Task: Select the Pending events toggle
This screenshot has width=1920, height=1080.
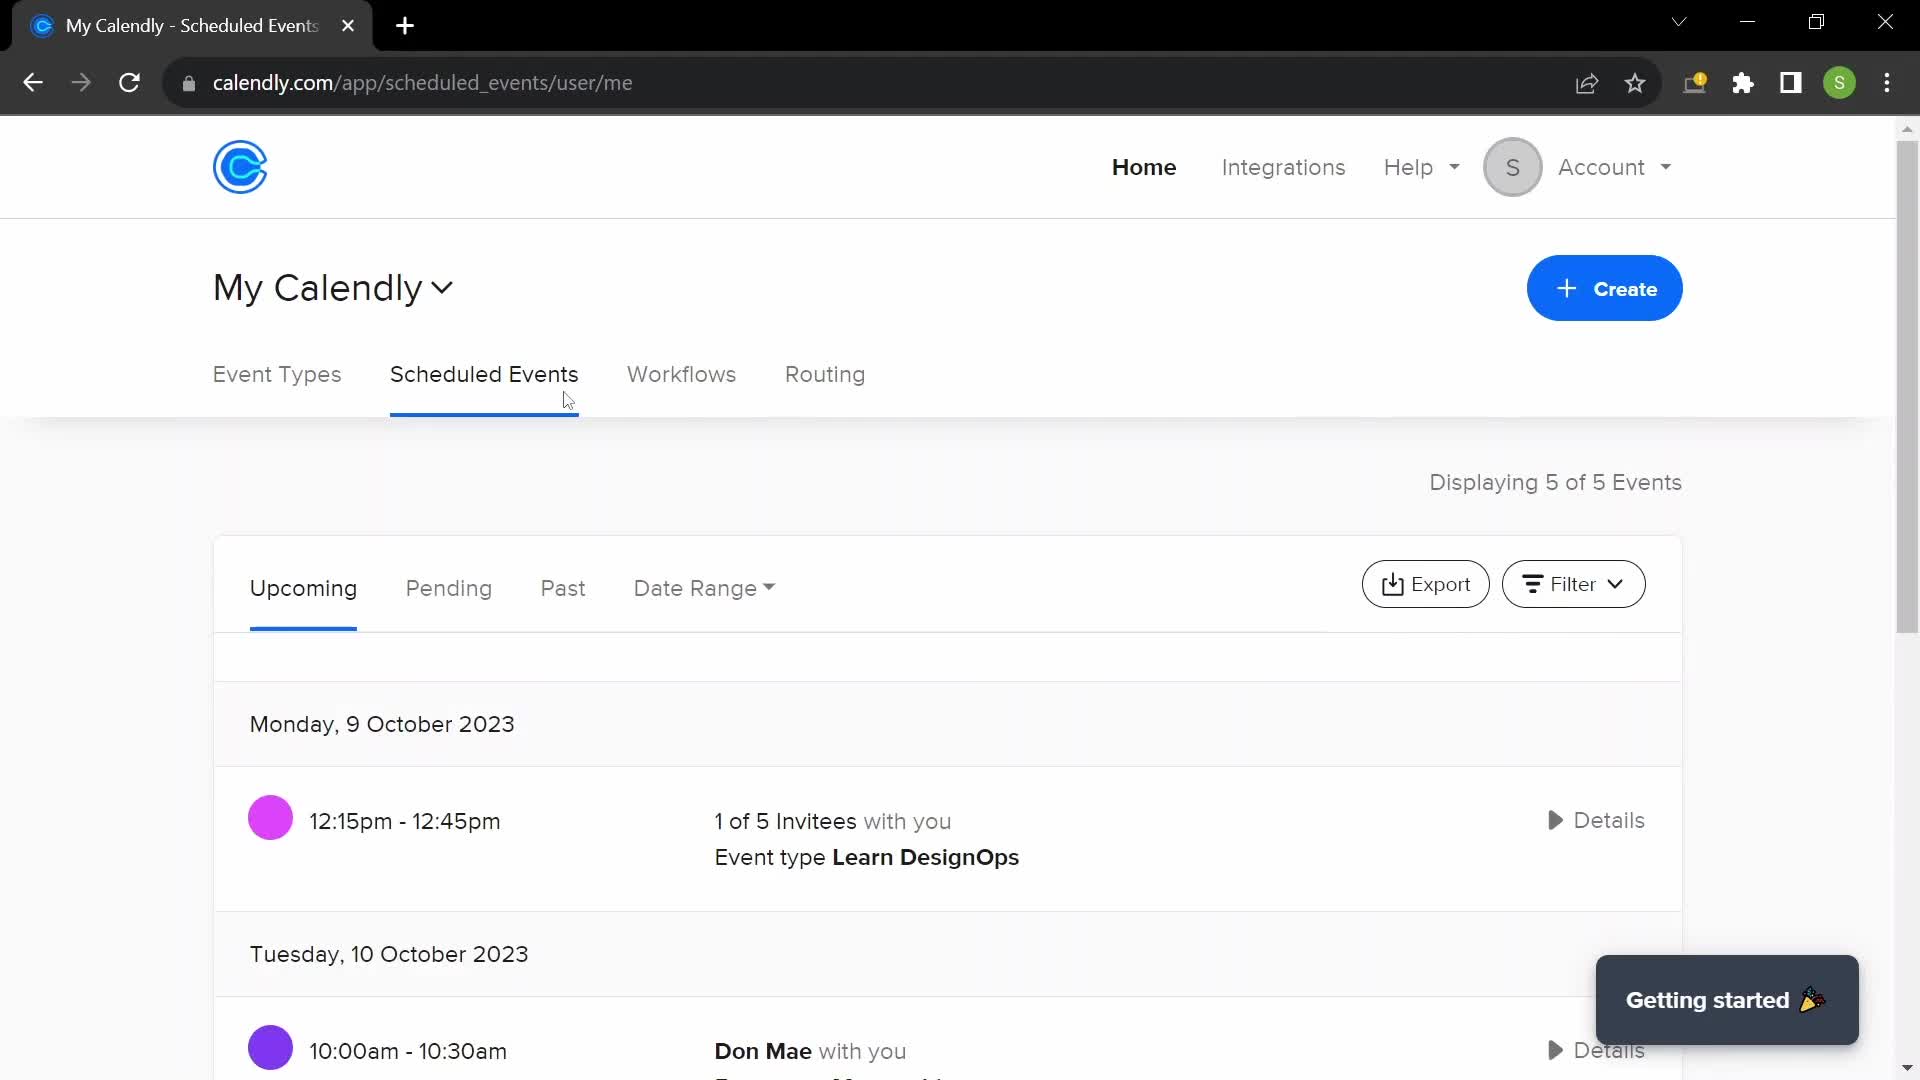Action: [x=448, y=589]
